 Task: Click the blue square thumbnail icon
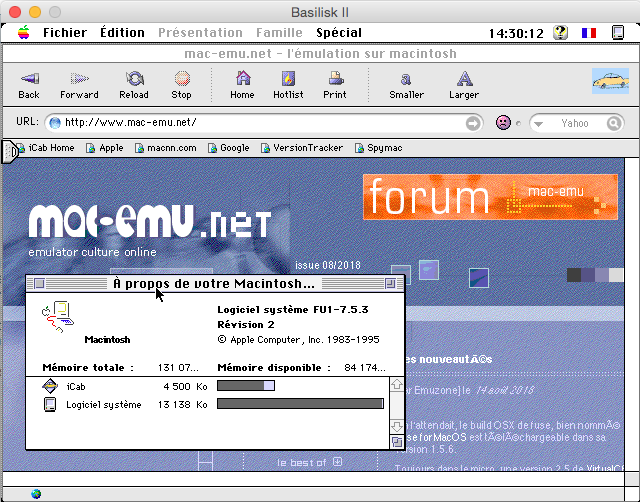click(x=479, y=278)
